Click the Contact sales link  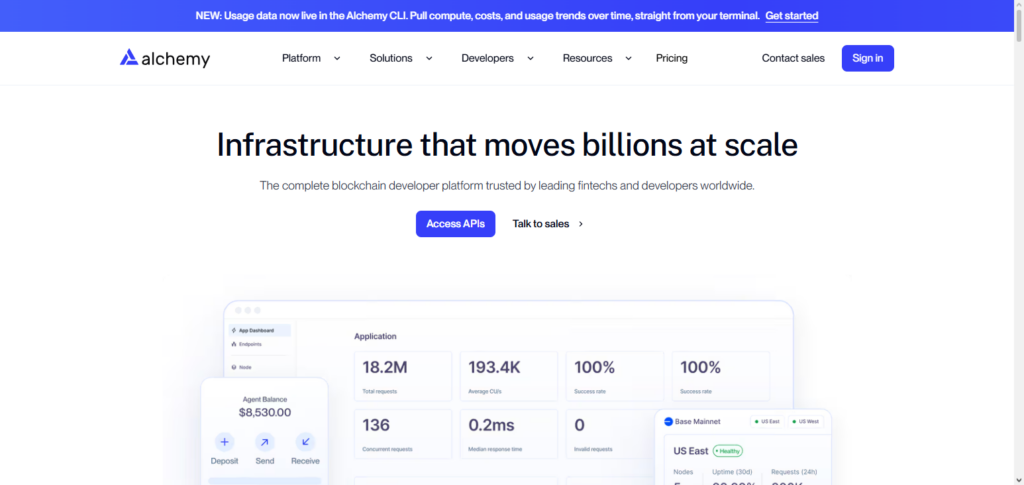coord(793,58)
